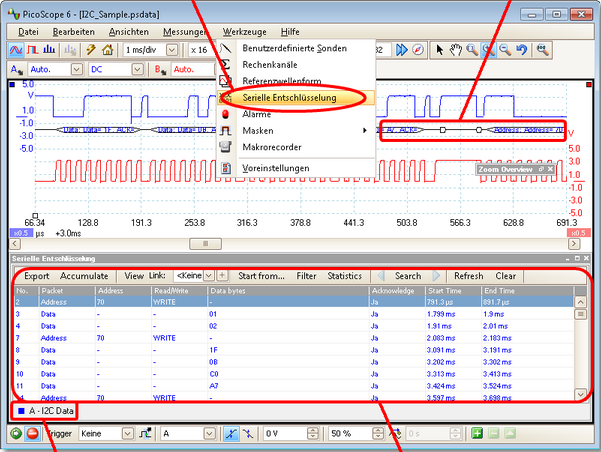Click the fast-forward double arrow icon
The image size is (601, 452).
[x=402, y=50]
